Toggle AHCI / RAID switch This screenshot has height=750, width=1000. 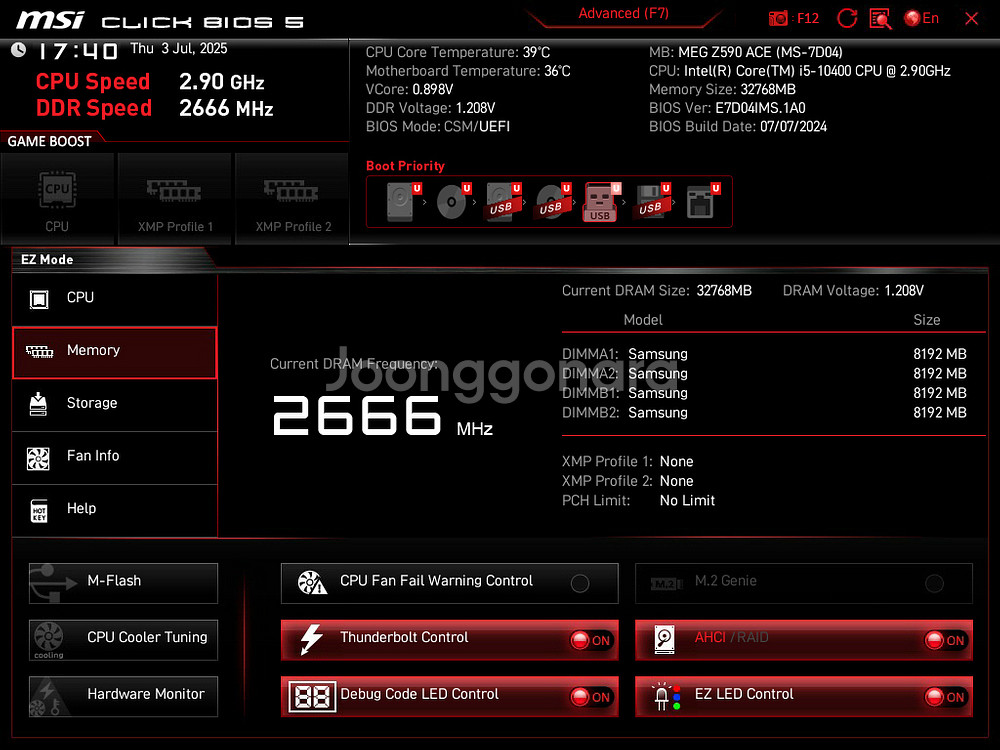[946, 640]
